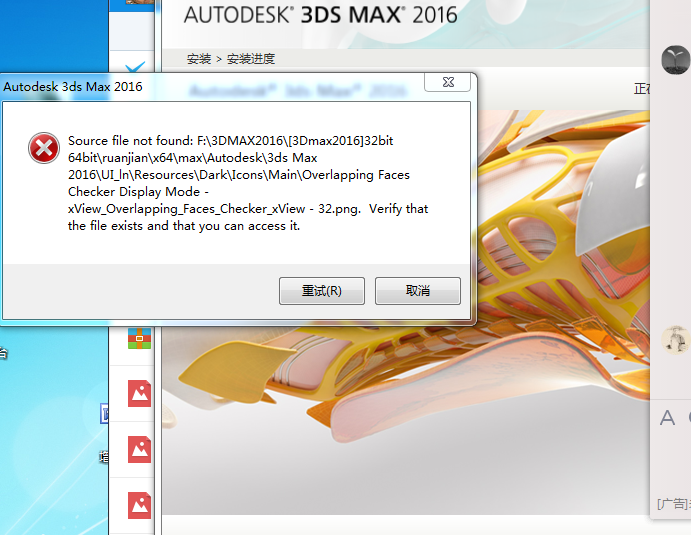
Task: Click the Autodesk 3ds Max 2016 dialog title
Action: pyautogui.click(x=73, y=87)
